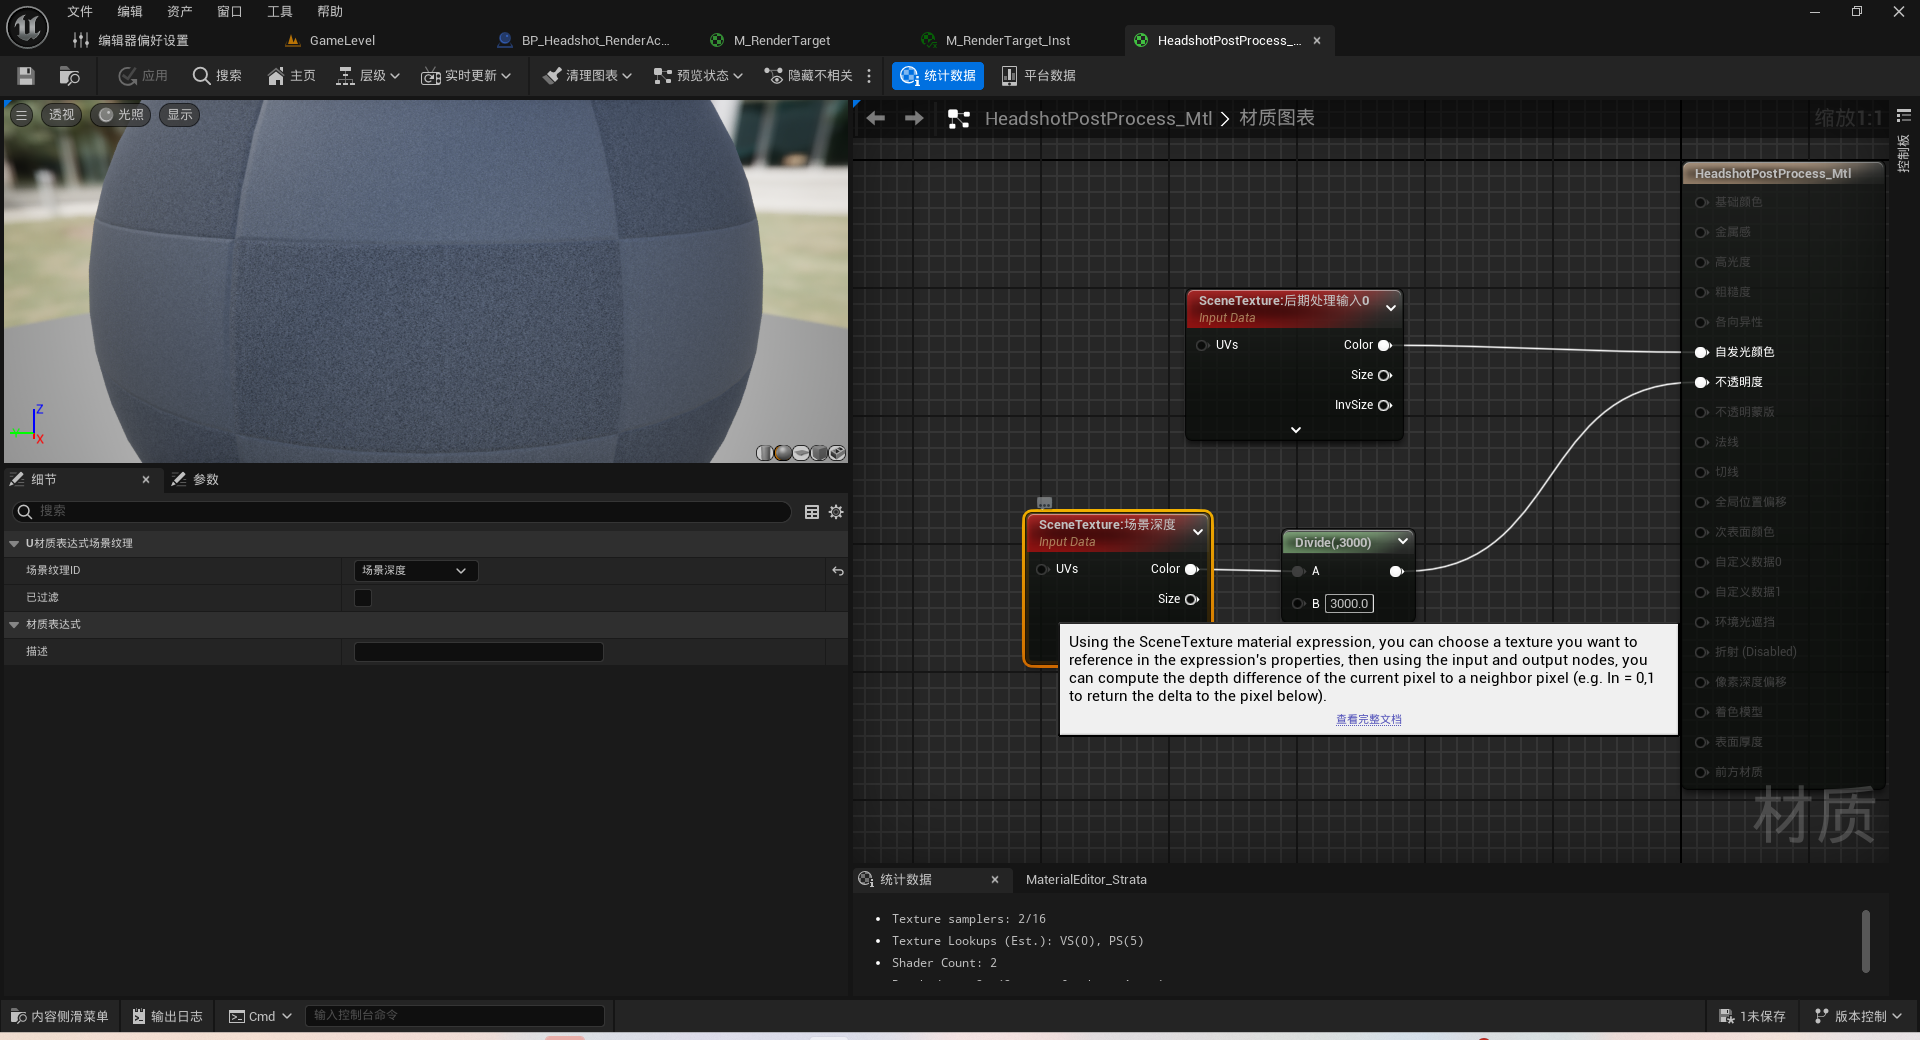Select the custom mesh preview icon
Image resolution: width=1920 pixels, height=1040 pixels.
[837, 453]
